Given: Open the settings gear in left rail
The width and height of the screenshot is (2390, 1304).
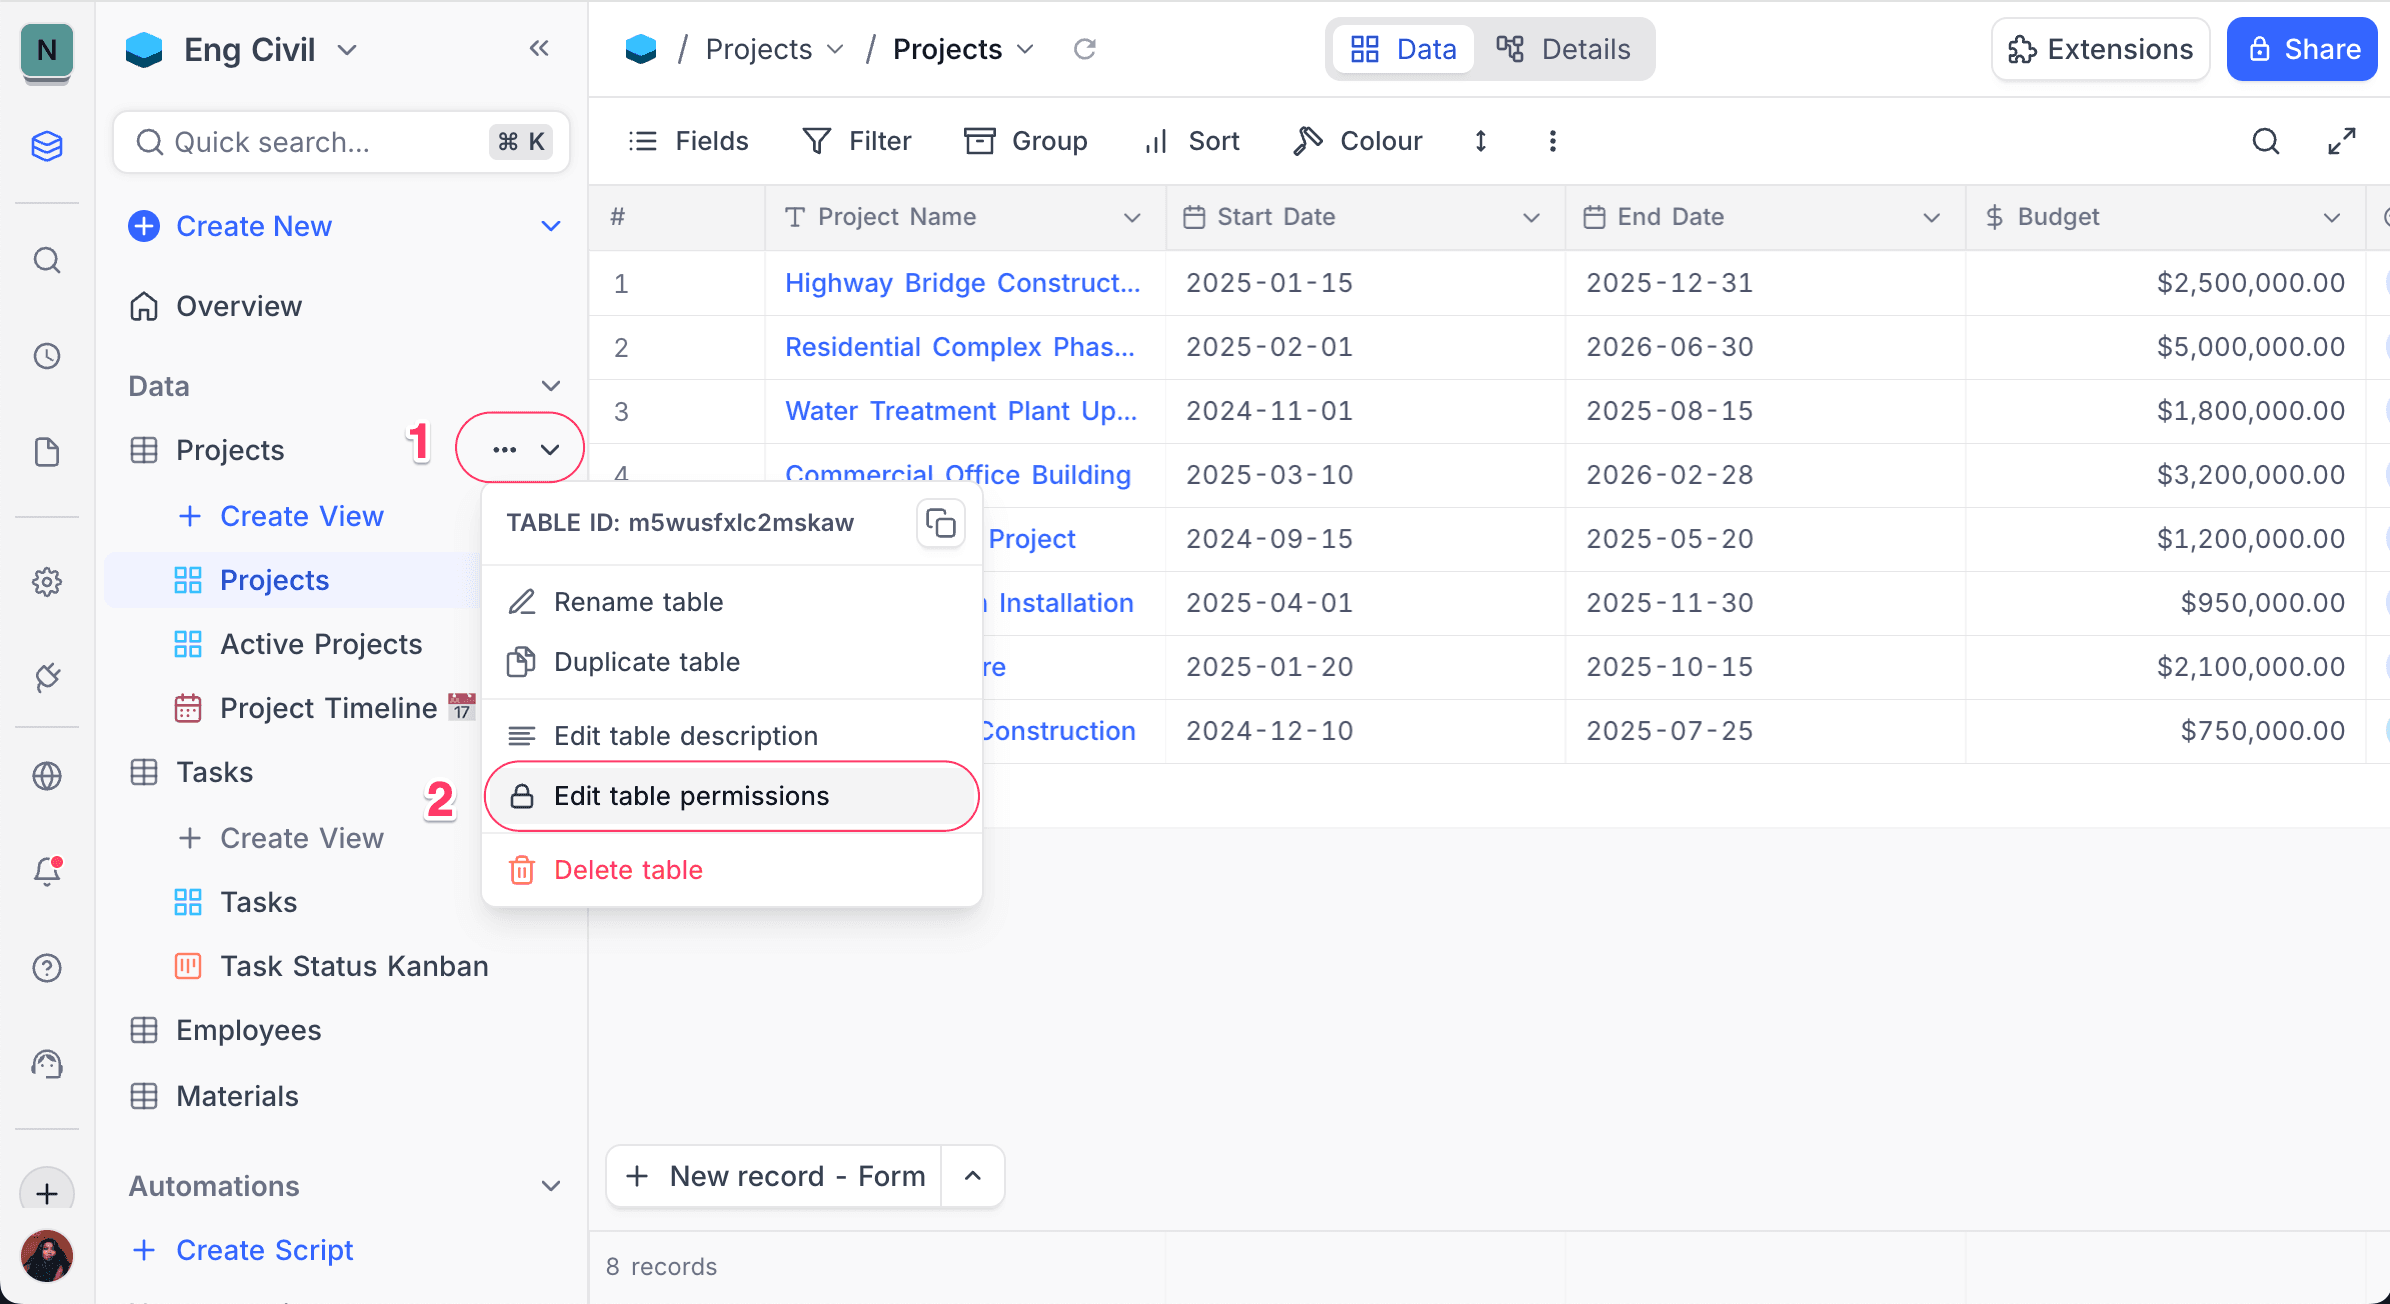Looking at the screenshot, I should coord(47,581).
